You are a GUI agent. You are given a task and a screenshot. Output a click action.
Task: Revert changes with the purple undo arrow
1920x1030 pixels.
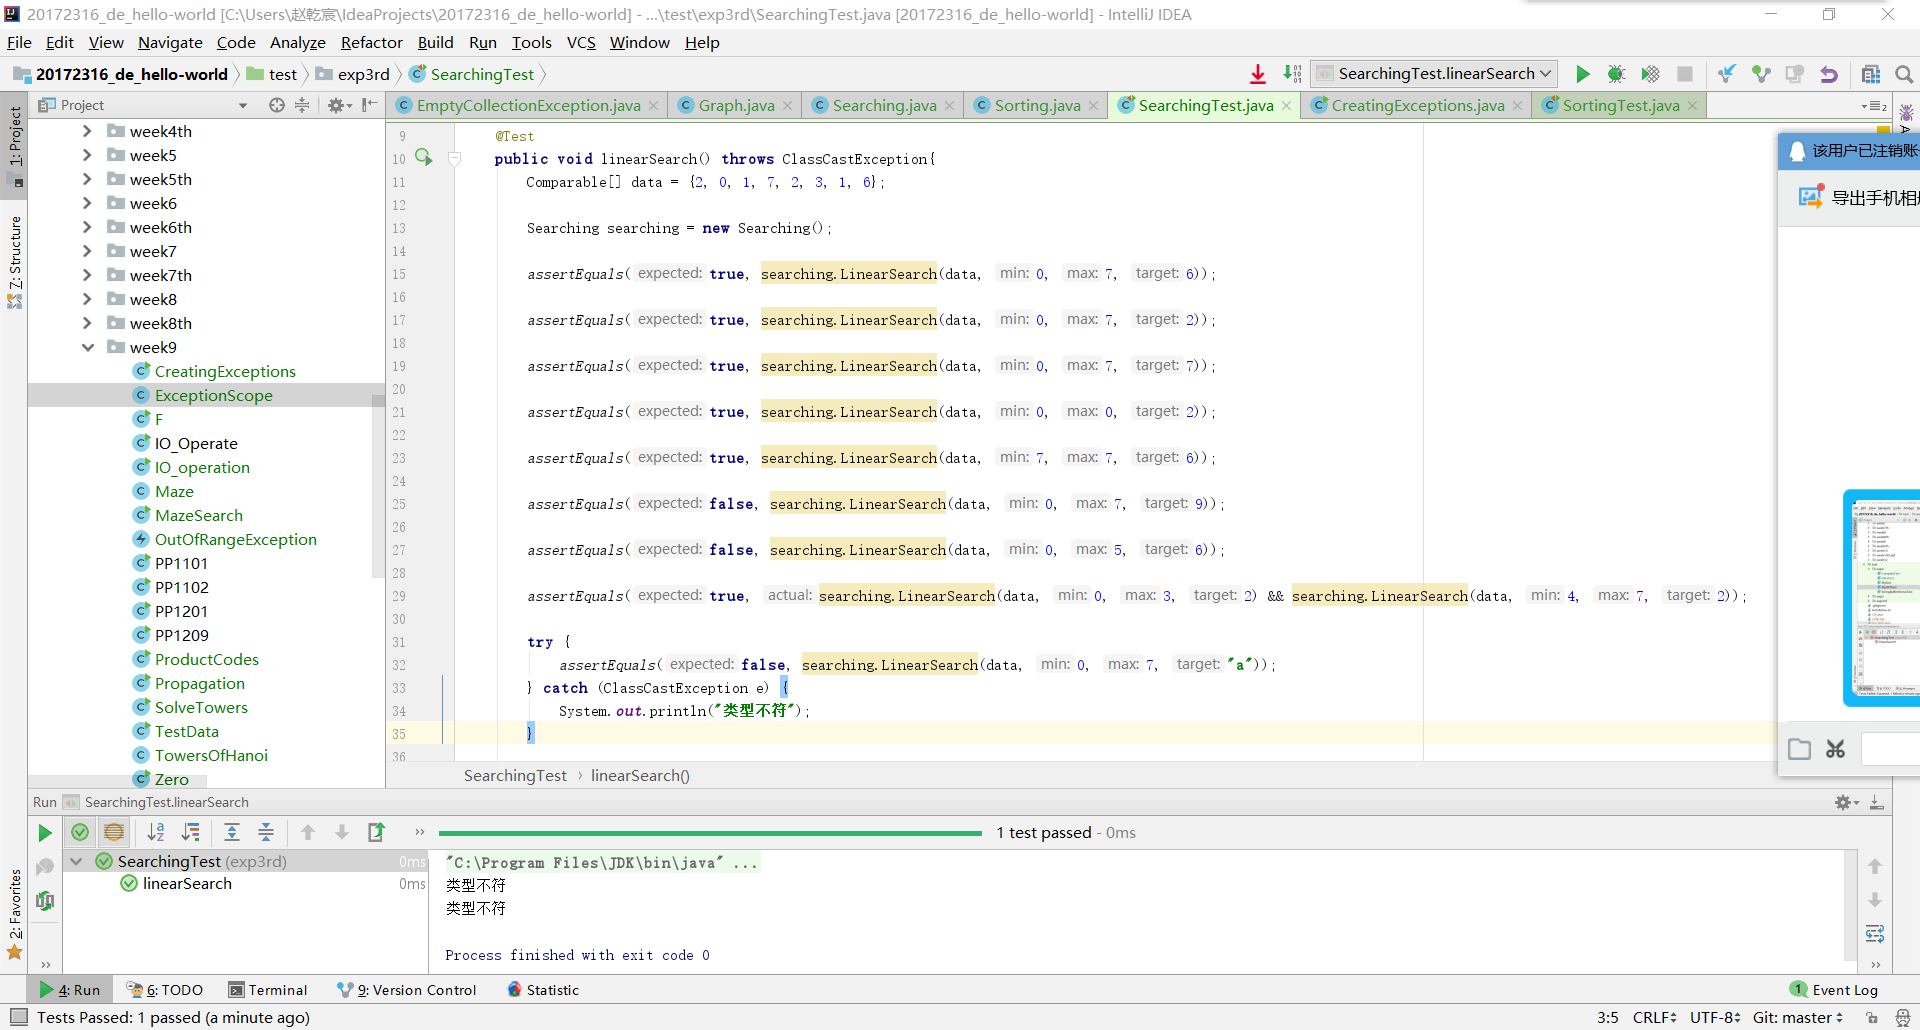click(1829, 74)
